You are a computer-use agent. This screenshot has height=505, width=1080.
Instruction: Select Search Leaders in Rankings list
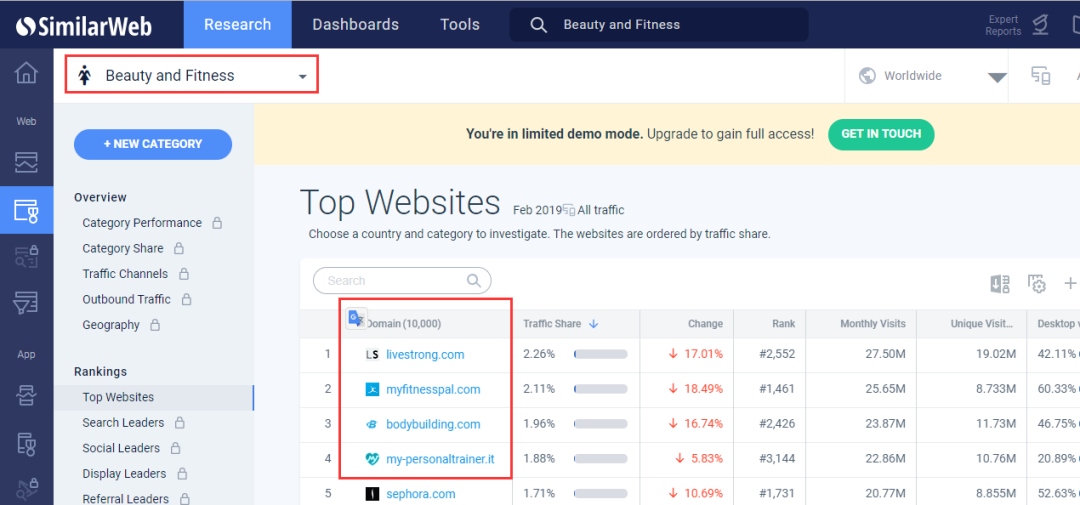[121, 423]
